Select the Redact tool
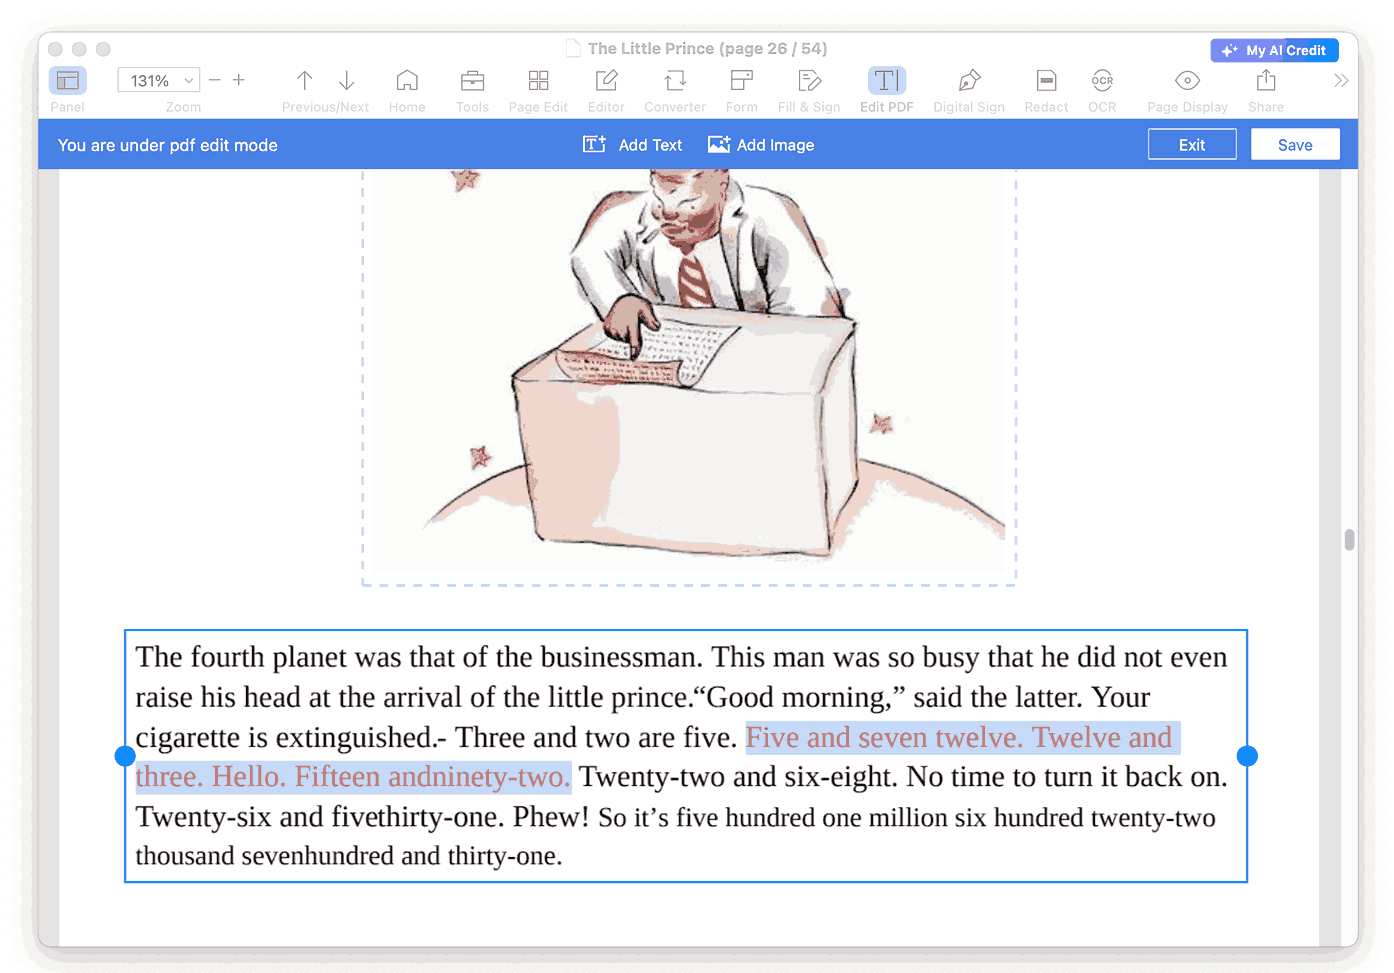 pos(1046,80)
